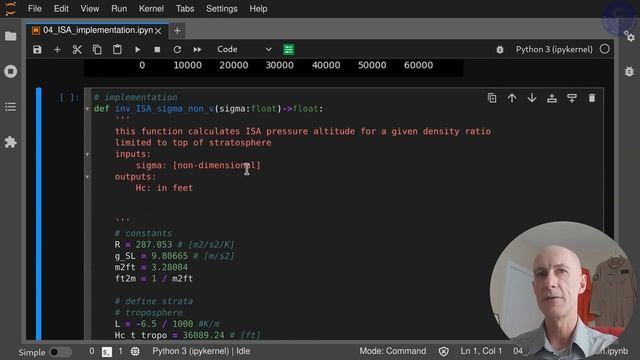Paste cell from clipboard icon
Viewport: 640px width, 360px height.
pyautogui.click(x=117, y=49)
